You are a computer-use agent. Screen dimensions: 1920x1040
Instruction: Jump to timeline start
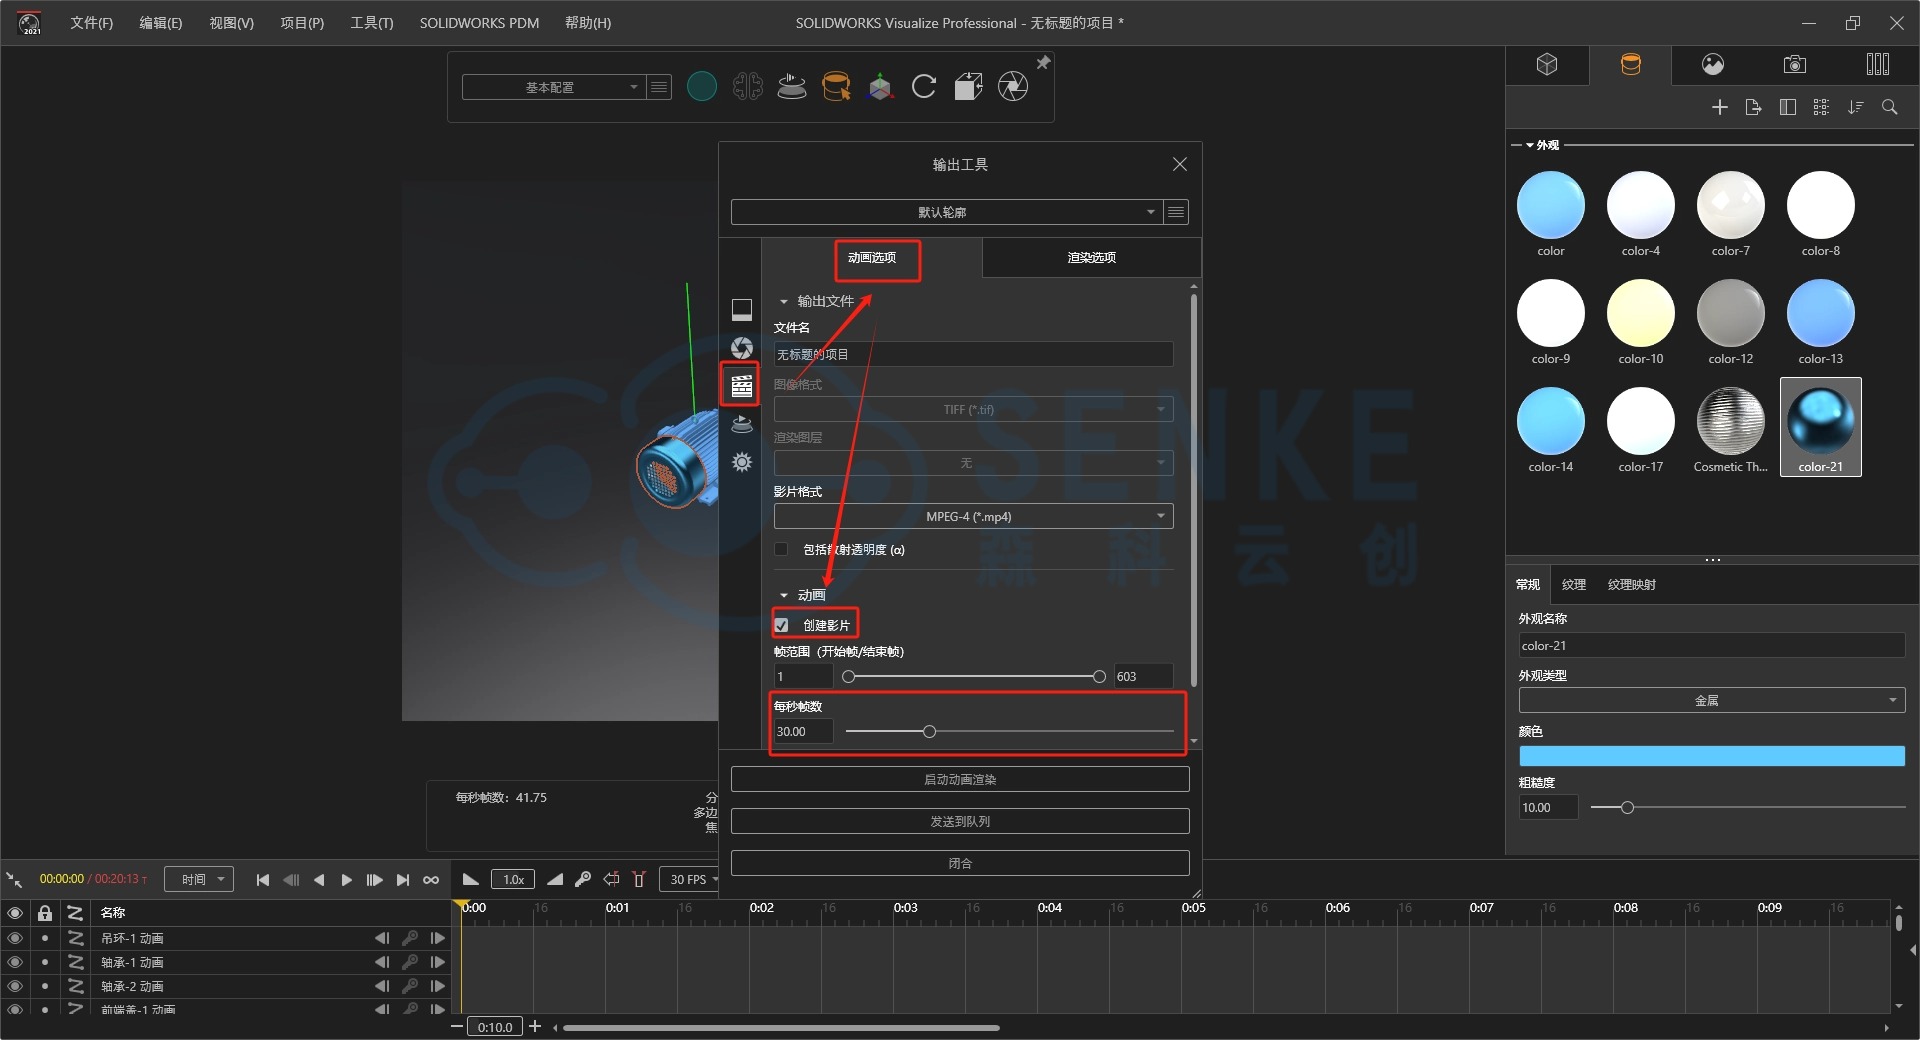(262, 880)
